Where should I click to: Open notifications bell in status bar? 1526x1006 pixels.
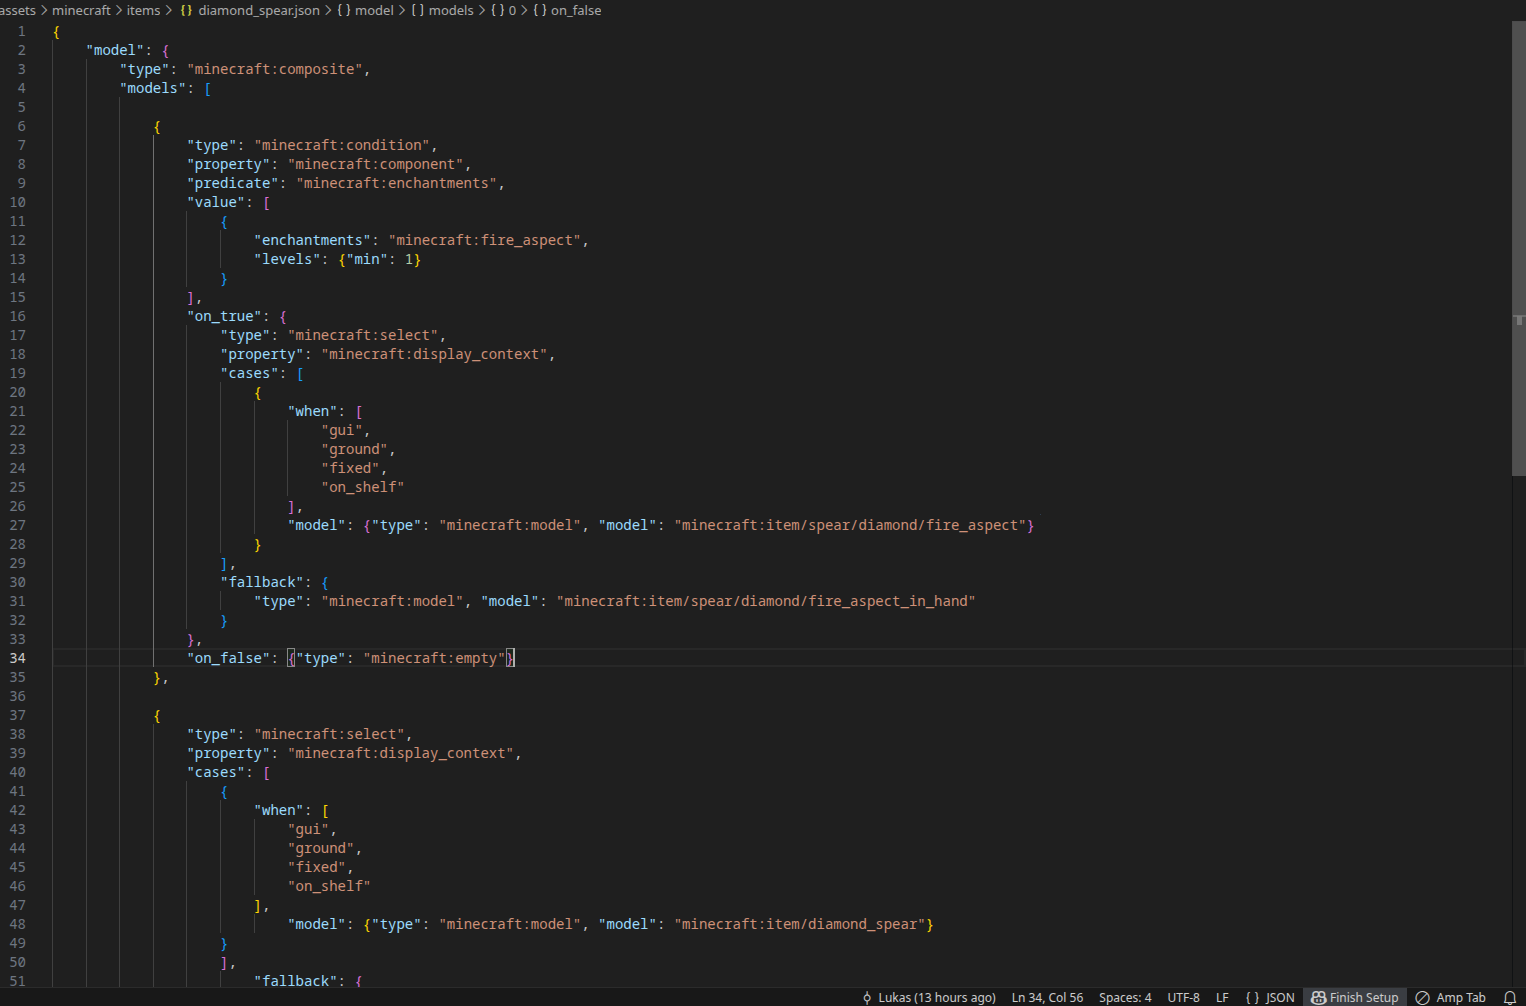(x=1509, y=997)
